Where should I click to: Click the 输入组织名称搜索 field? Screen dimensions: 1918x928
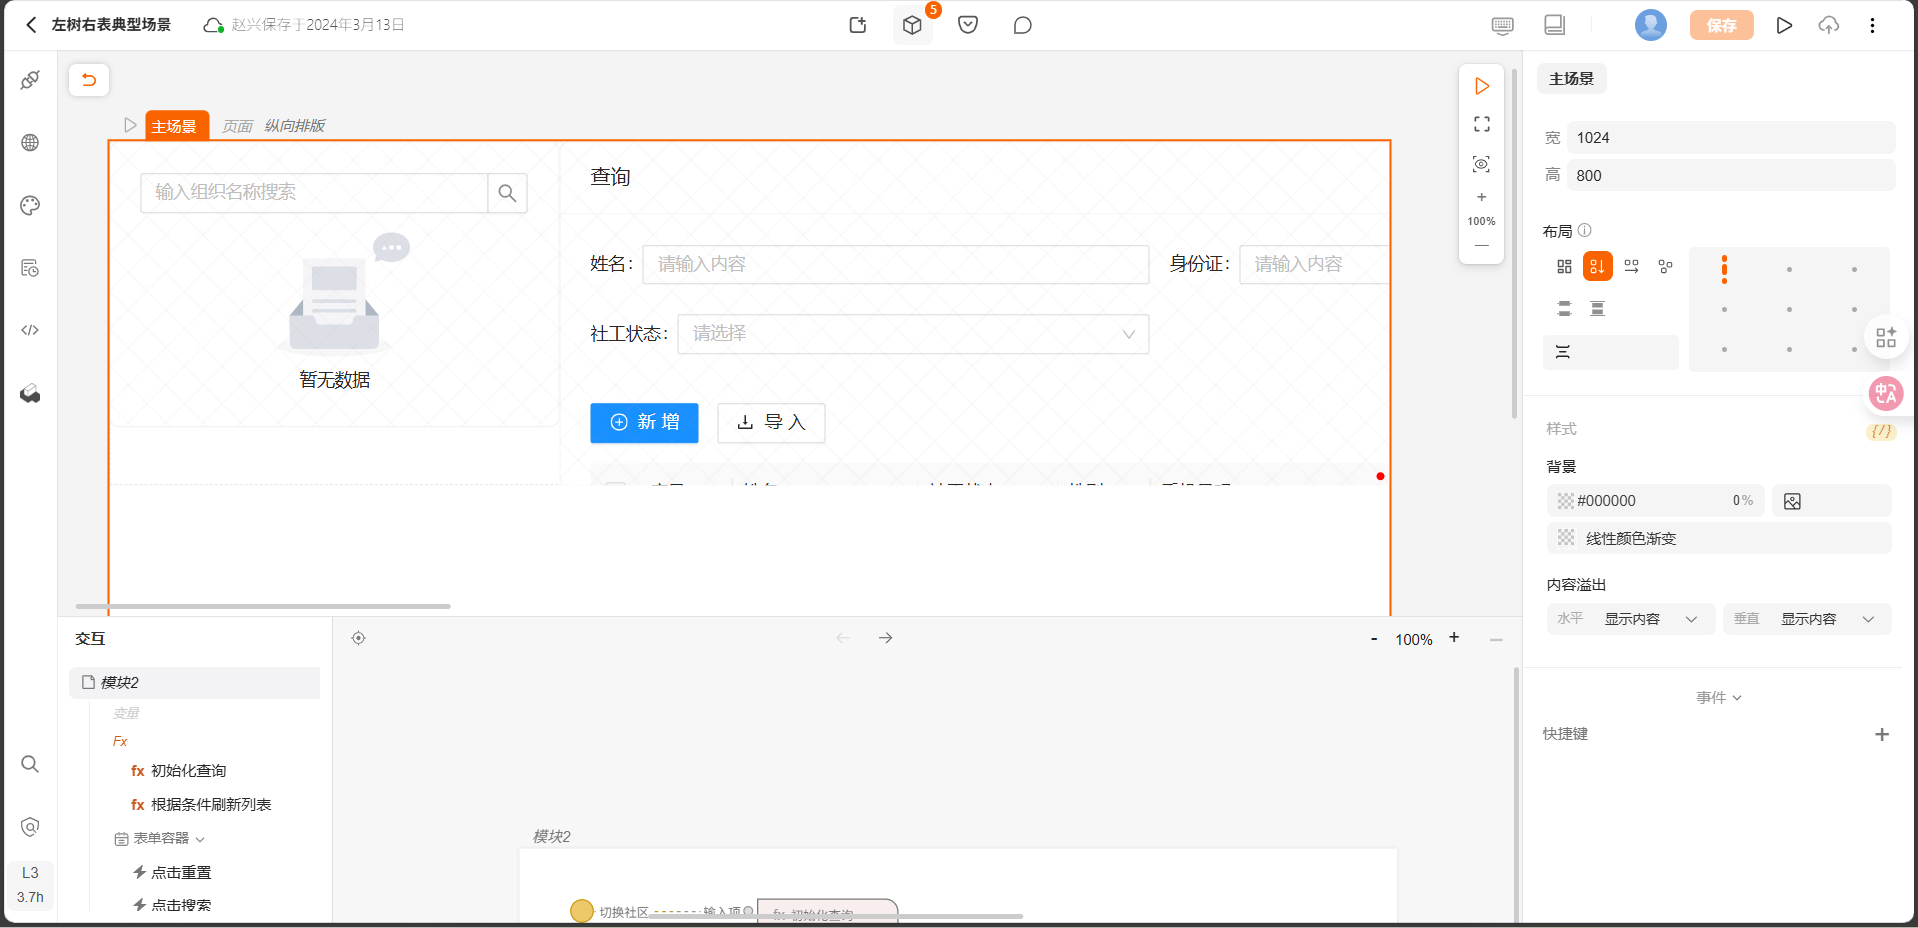click(314, 192)
